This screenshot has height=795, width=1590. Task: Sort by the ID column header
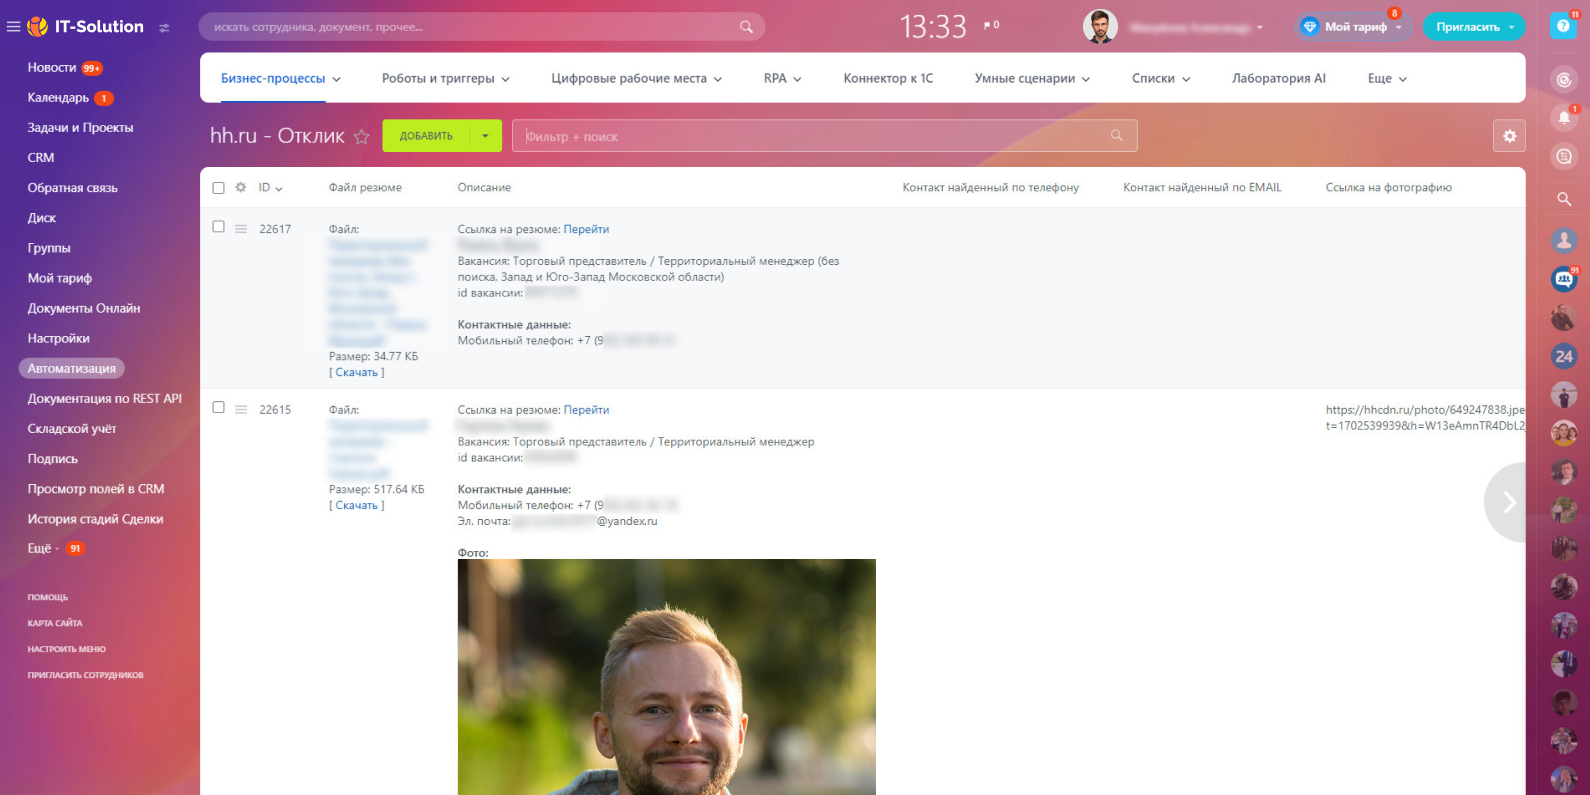coord(270,187)
